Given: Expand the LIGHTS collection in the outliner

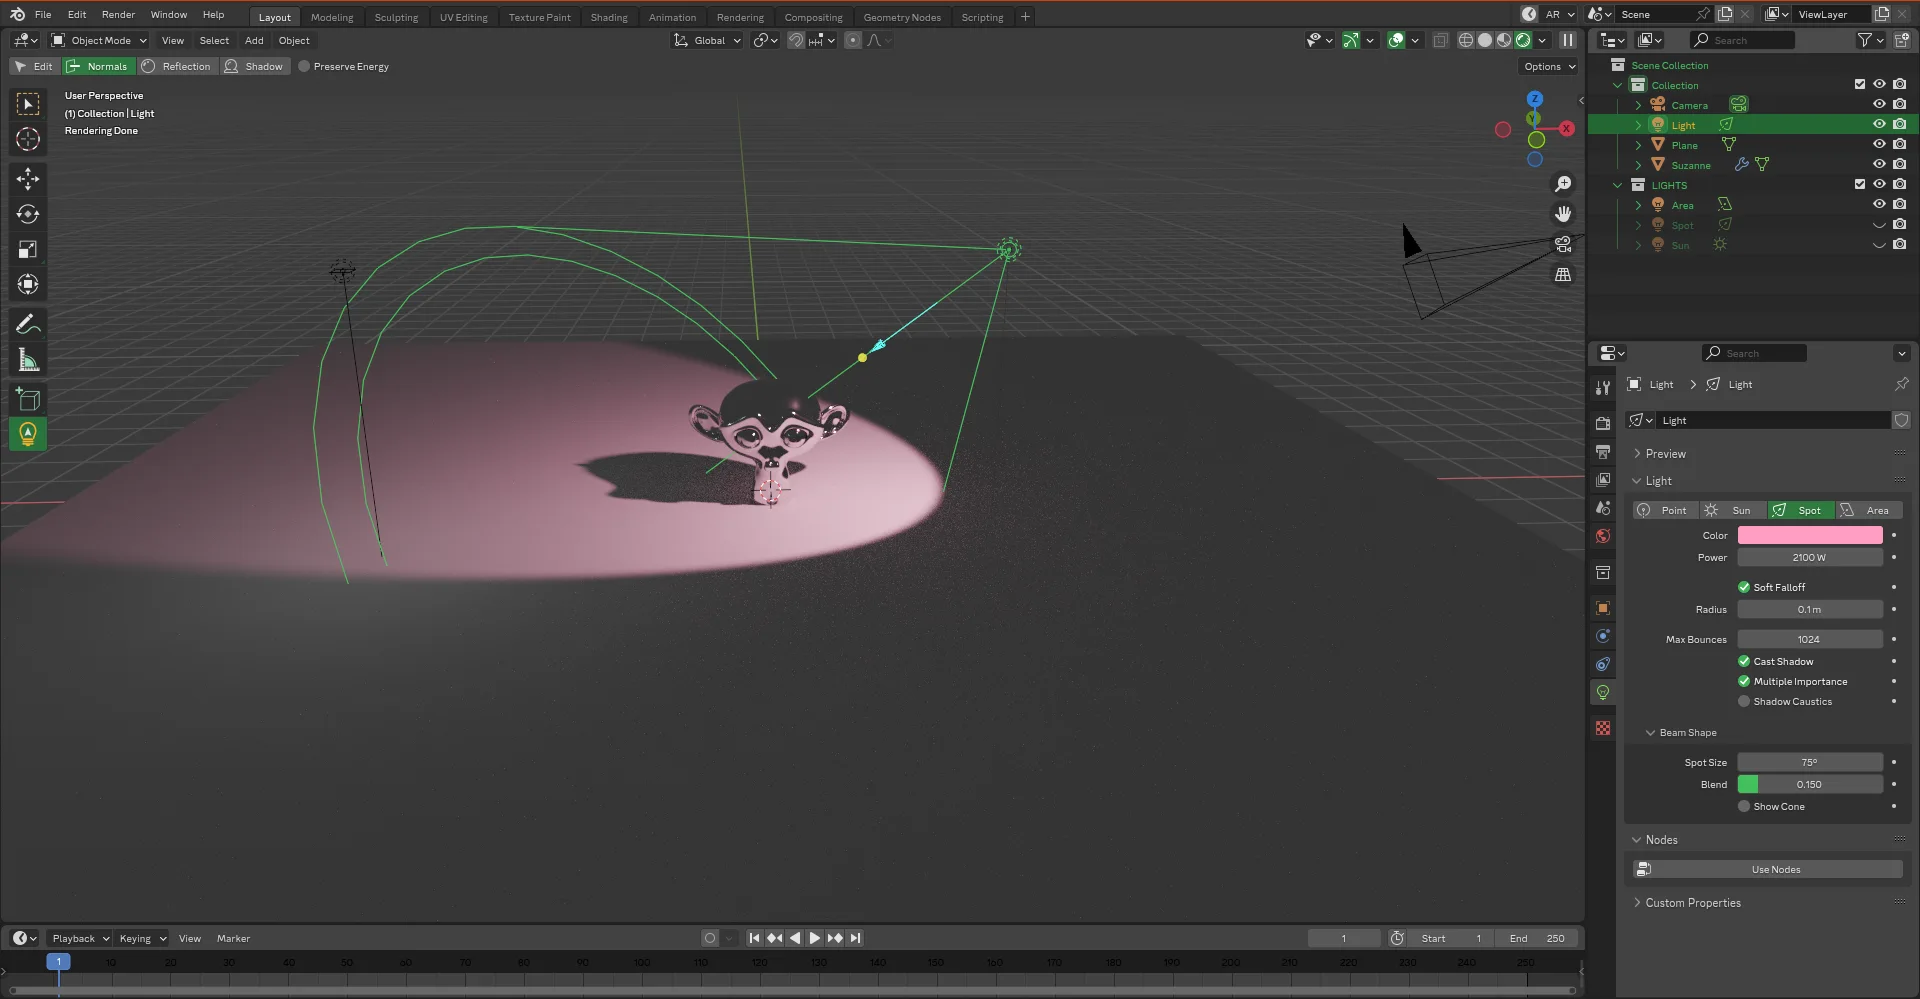Looking at the screenshot, I should coord(1618,185).
